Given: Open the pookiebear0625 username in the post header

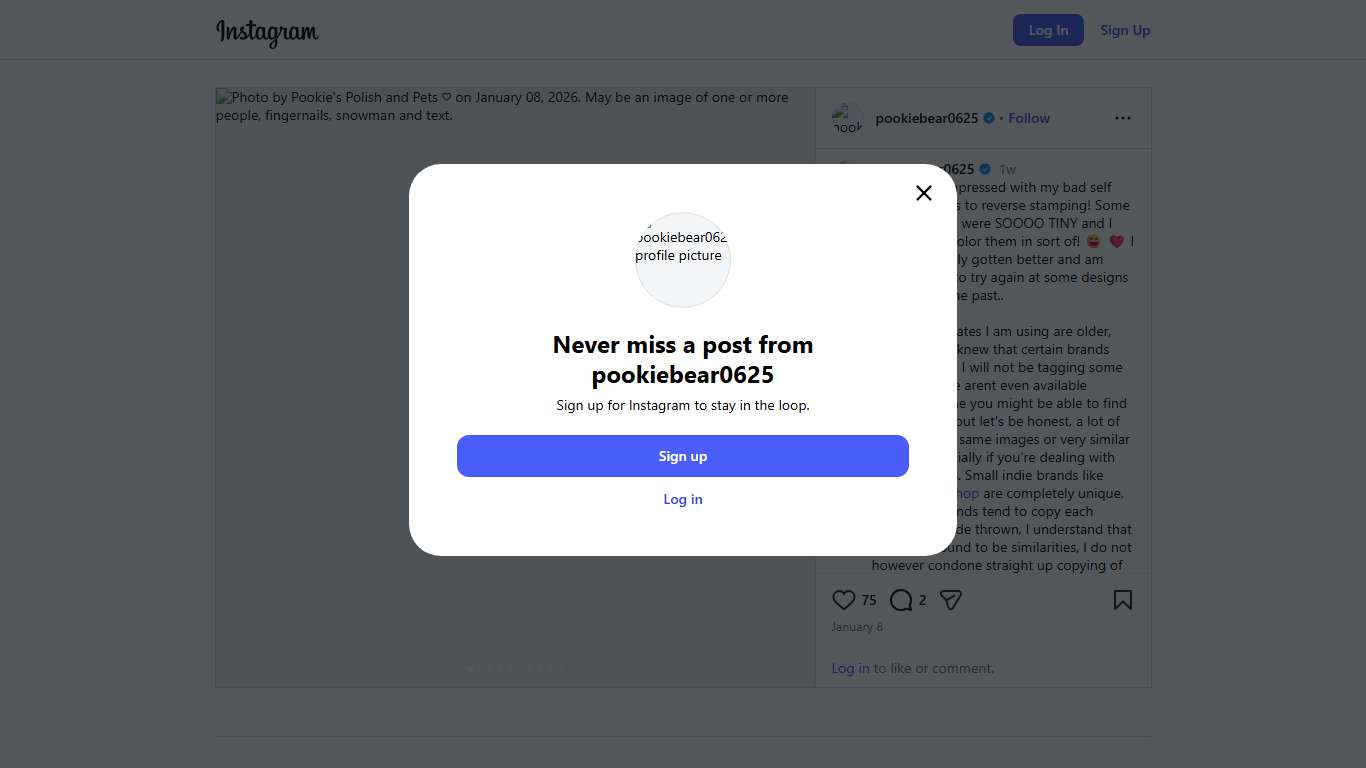Looking at the screenshot, I should pos(926,118).
